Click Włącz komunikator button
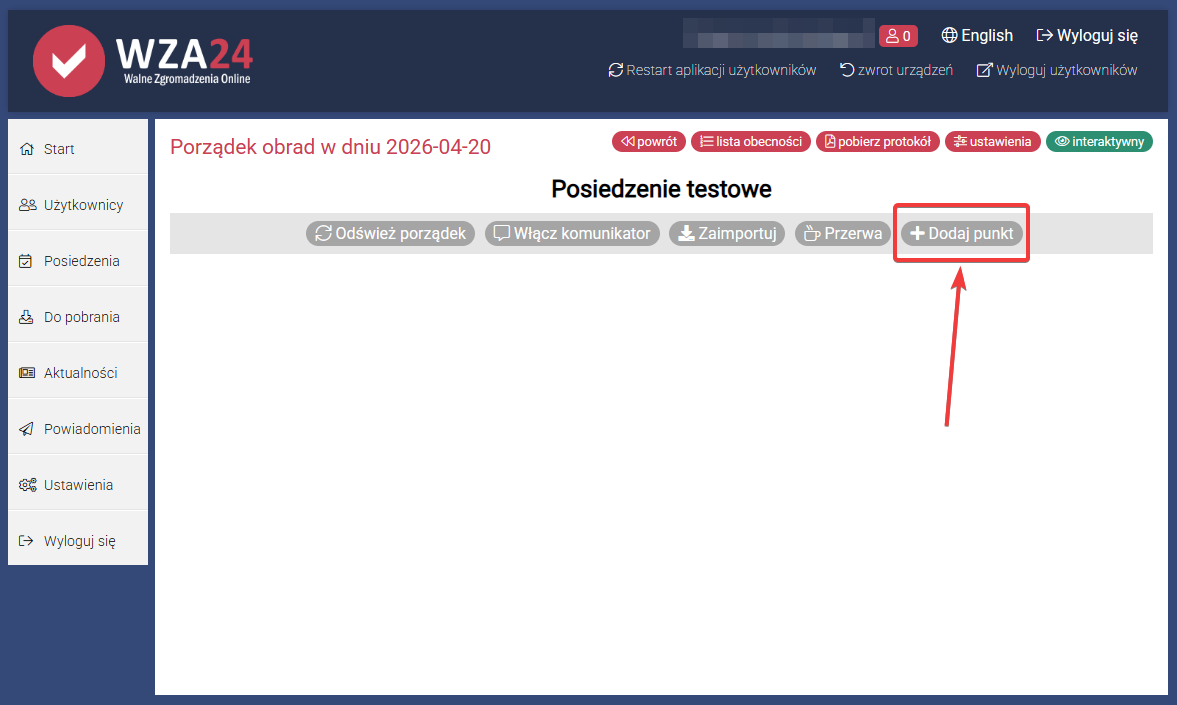This screenshot has height=705, width=1177. click(x=573, y=234)
